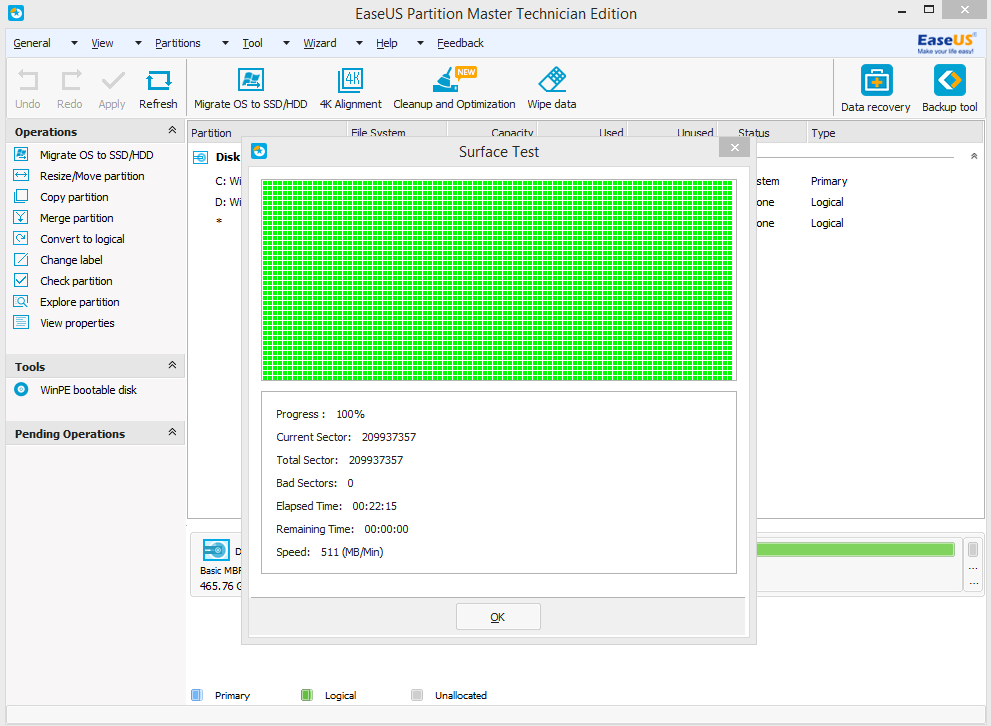
Task: Open the Partitions menu
Action: (x=178, y=43)
